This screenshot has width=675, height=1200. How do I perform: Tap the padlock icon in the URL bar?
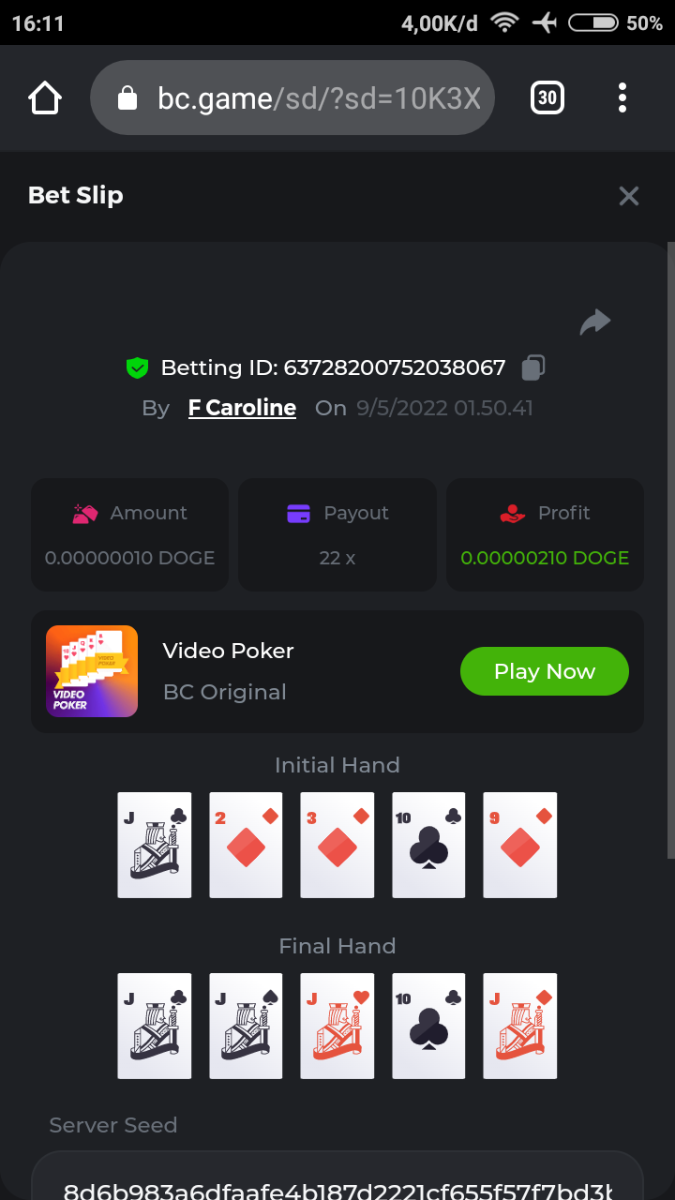(x=126, y=98)
